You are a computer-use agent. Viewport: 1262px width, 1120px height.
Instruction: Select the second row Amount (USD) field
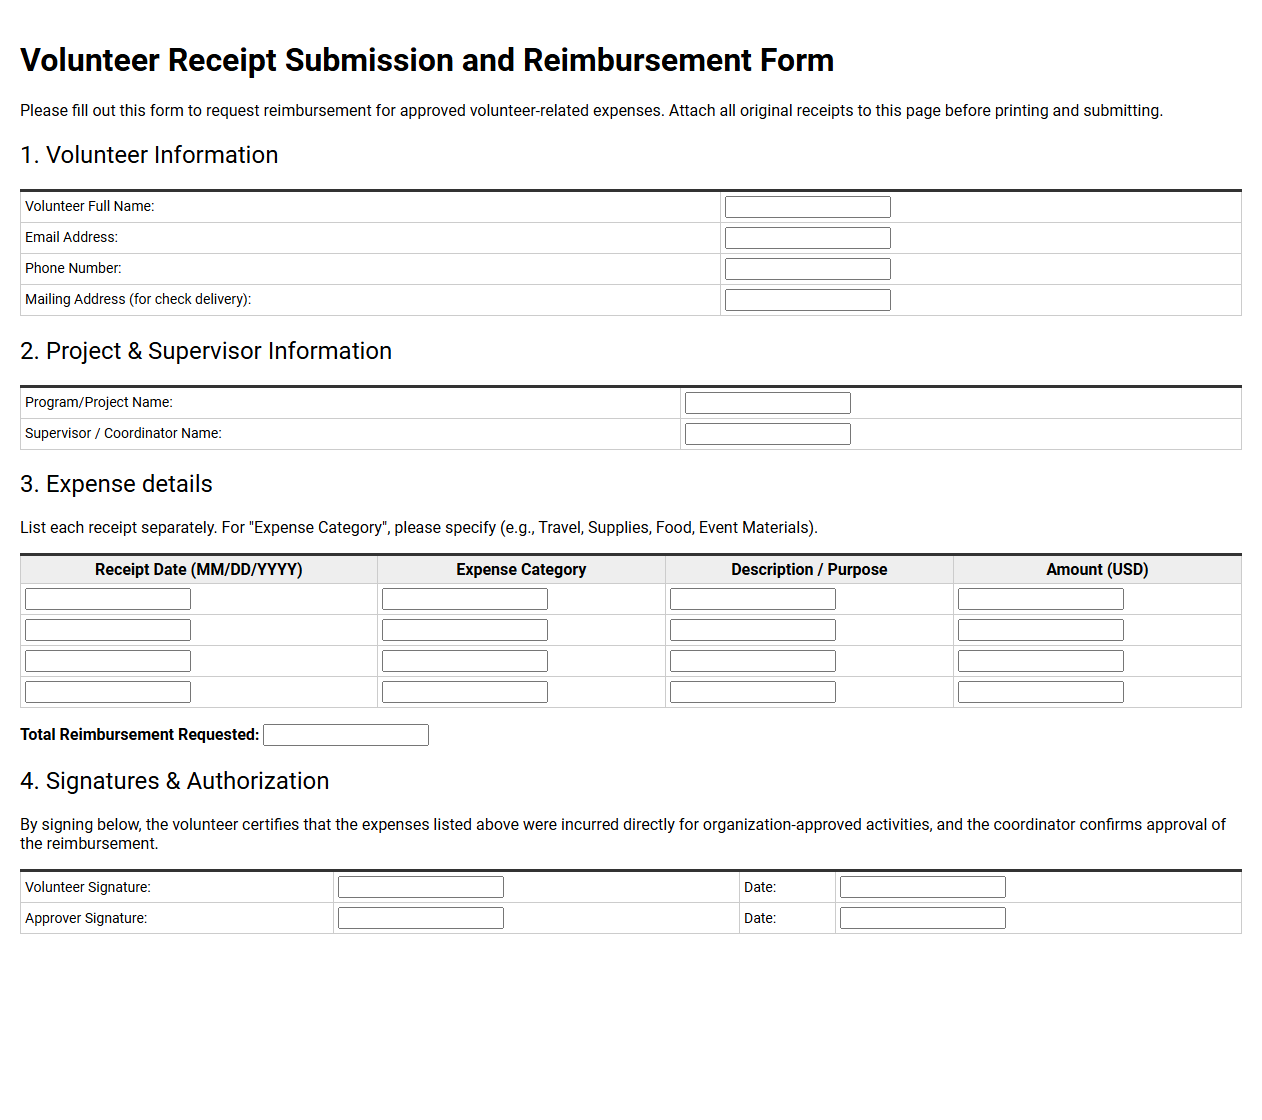[x=1041, y=630]
